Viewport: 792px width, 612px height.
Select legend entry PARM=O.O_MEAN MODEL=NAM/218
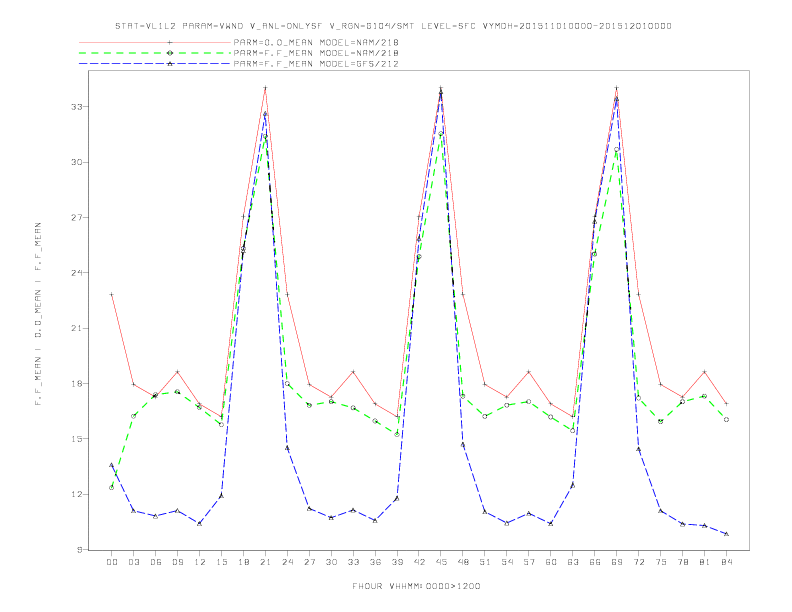tap(316, 42)
